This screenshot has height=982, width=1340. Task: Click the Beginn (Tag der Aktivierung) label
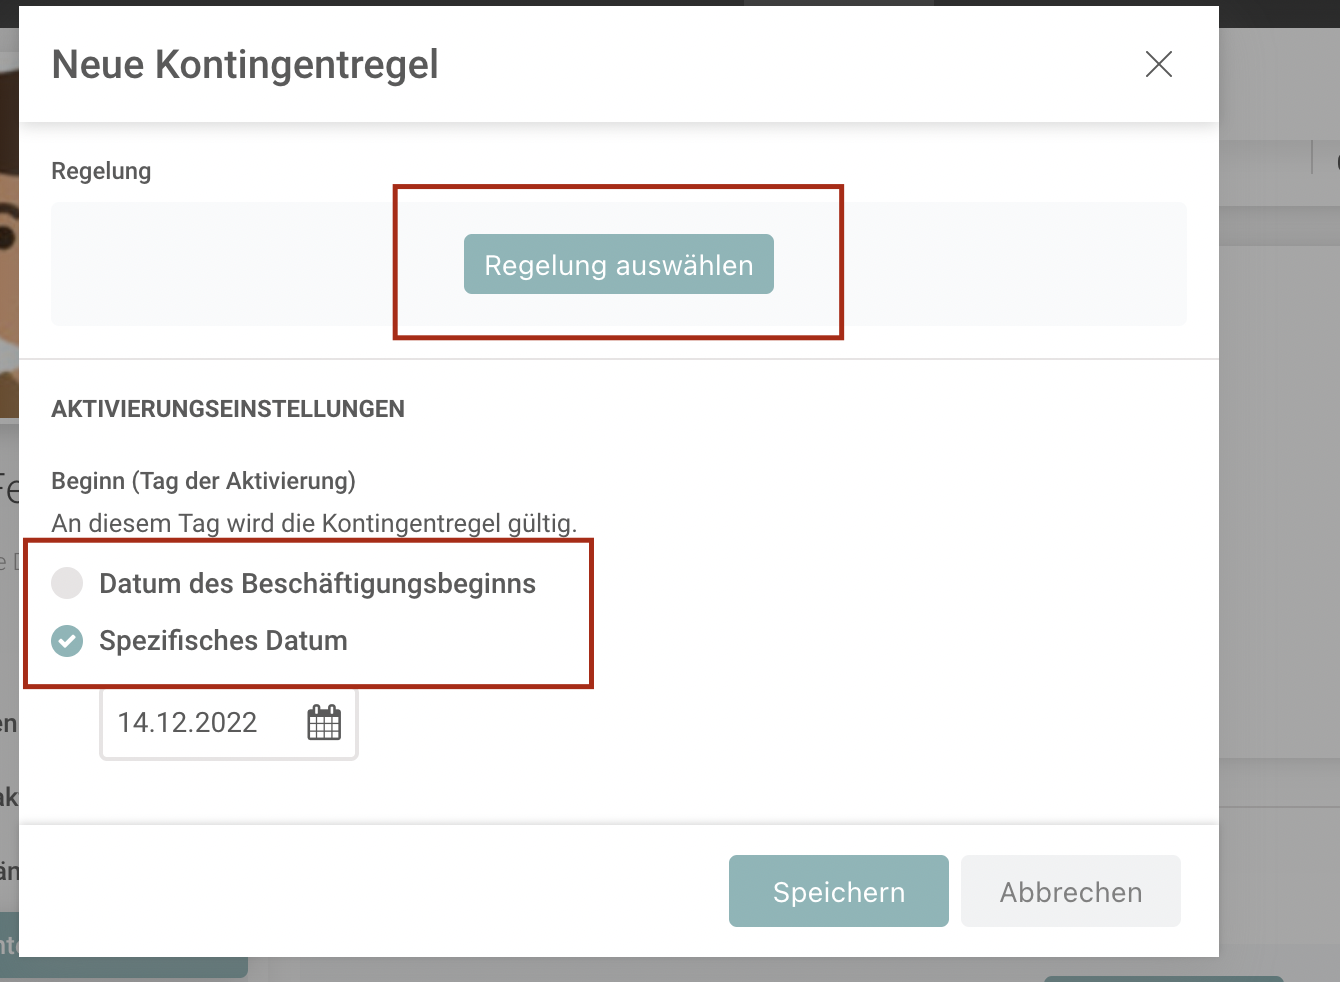203,481
